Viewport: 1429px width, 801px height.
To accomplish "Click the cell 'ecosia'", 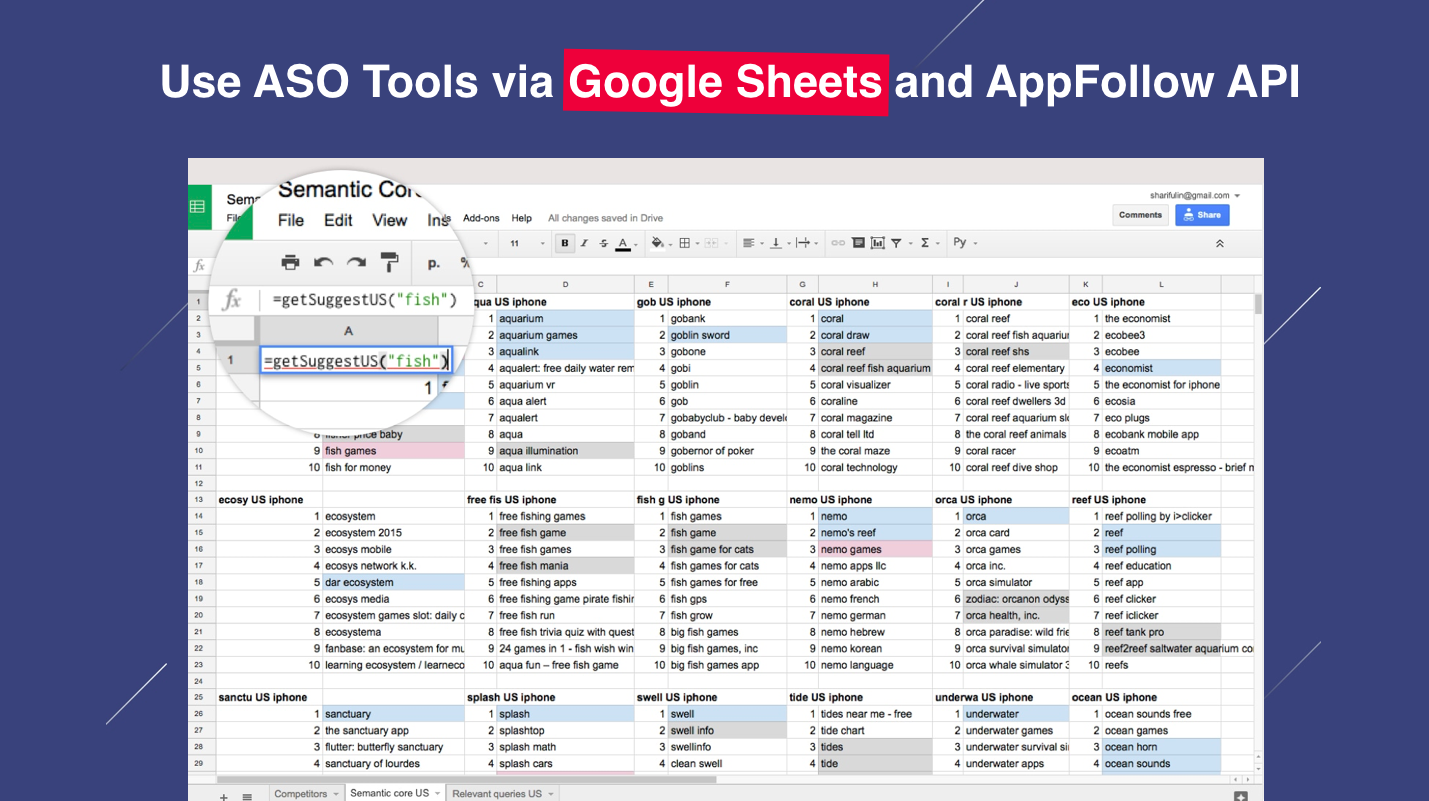I will pyautogui.click(x=1161, y=401).
